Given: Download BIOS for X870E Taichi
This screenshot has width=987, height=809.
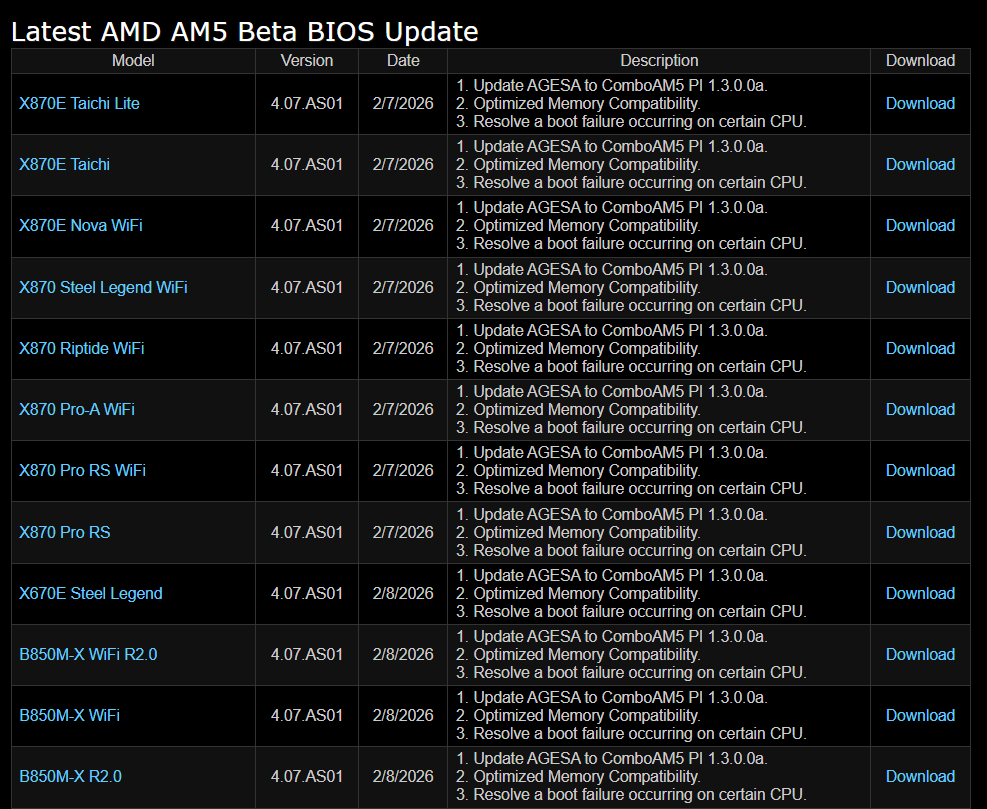Looking at the screenshot, I should pyautogui.click(x=920, y=164).
